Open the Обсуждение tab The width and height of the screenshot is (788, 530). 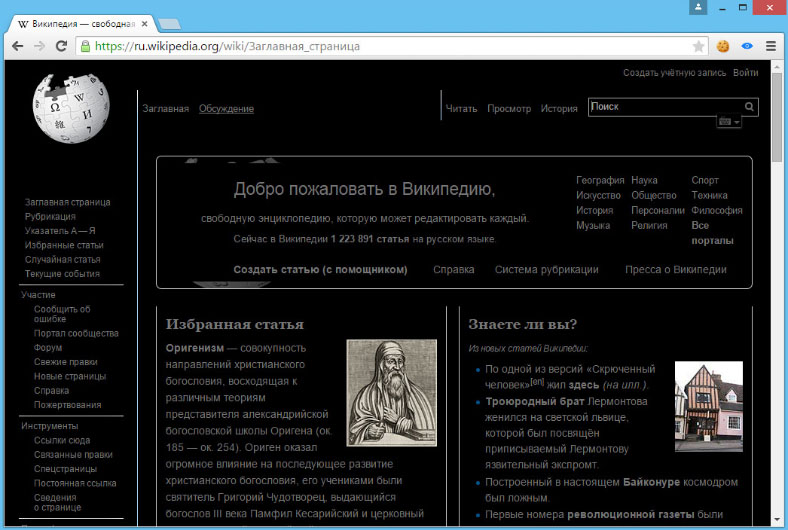226,109
